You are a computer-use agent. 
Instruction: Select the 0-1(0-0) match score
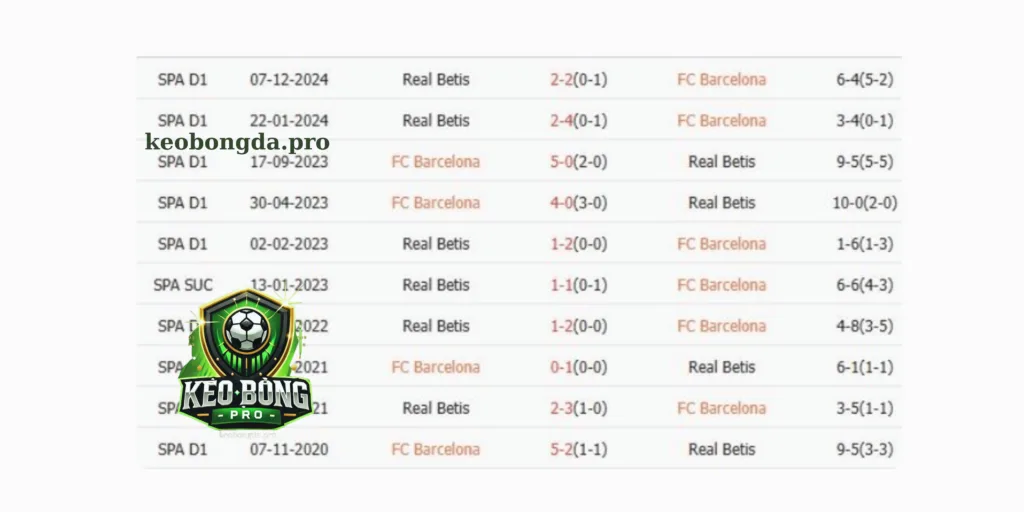click(578, 367)
